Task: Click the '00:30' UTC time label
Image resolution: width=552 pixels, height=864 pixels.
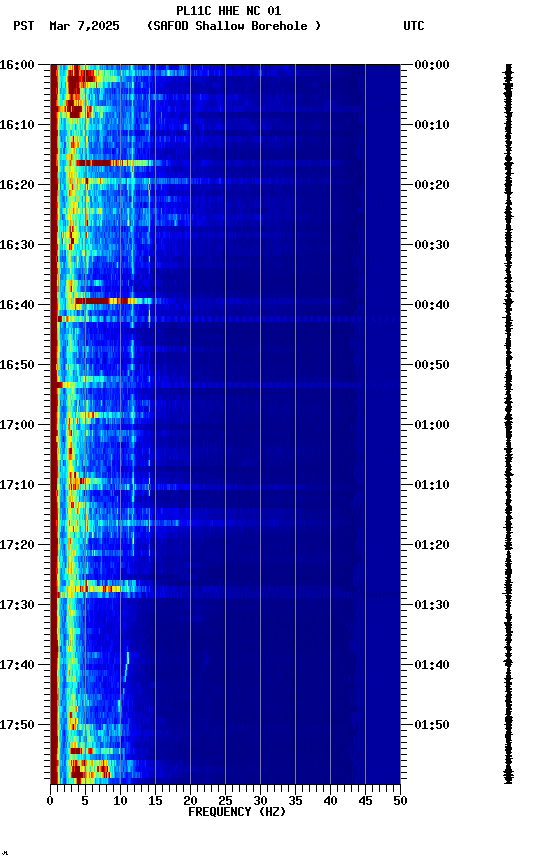Action: point(432,245)
